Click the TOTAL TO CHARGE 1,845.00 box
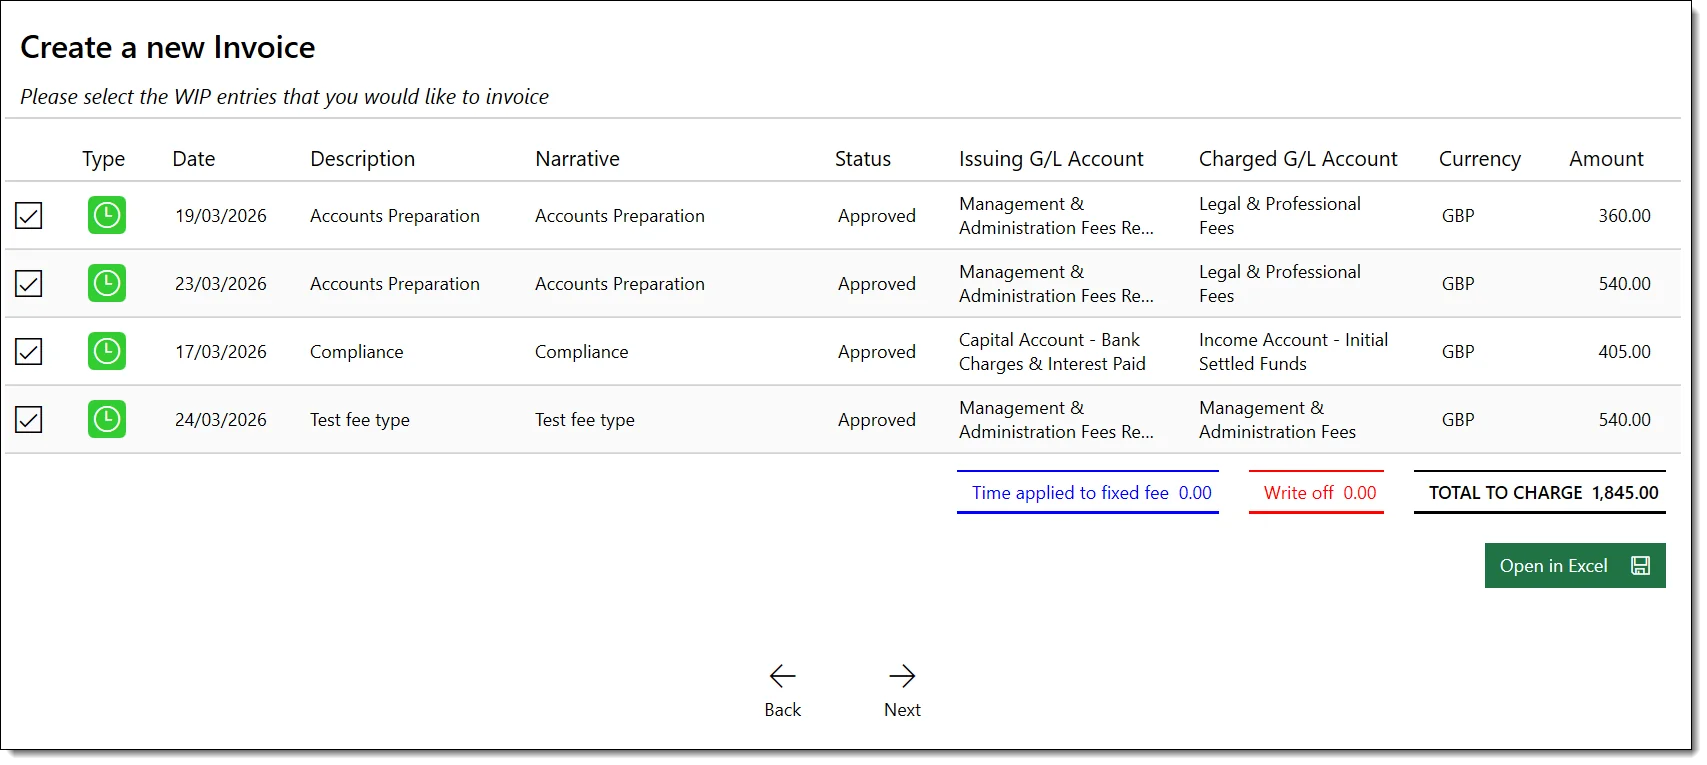The width and height of the screenshot is (1707, 765). pyautogui.click(x=1540, y=492)
